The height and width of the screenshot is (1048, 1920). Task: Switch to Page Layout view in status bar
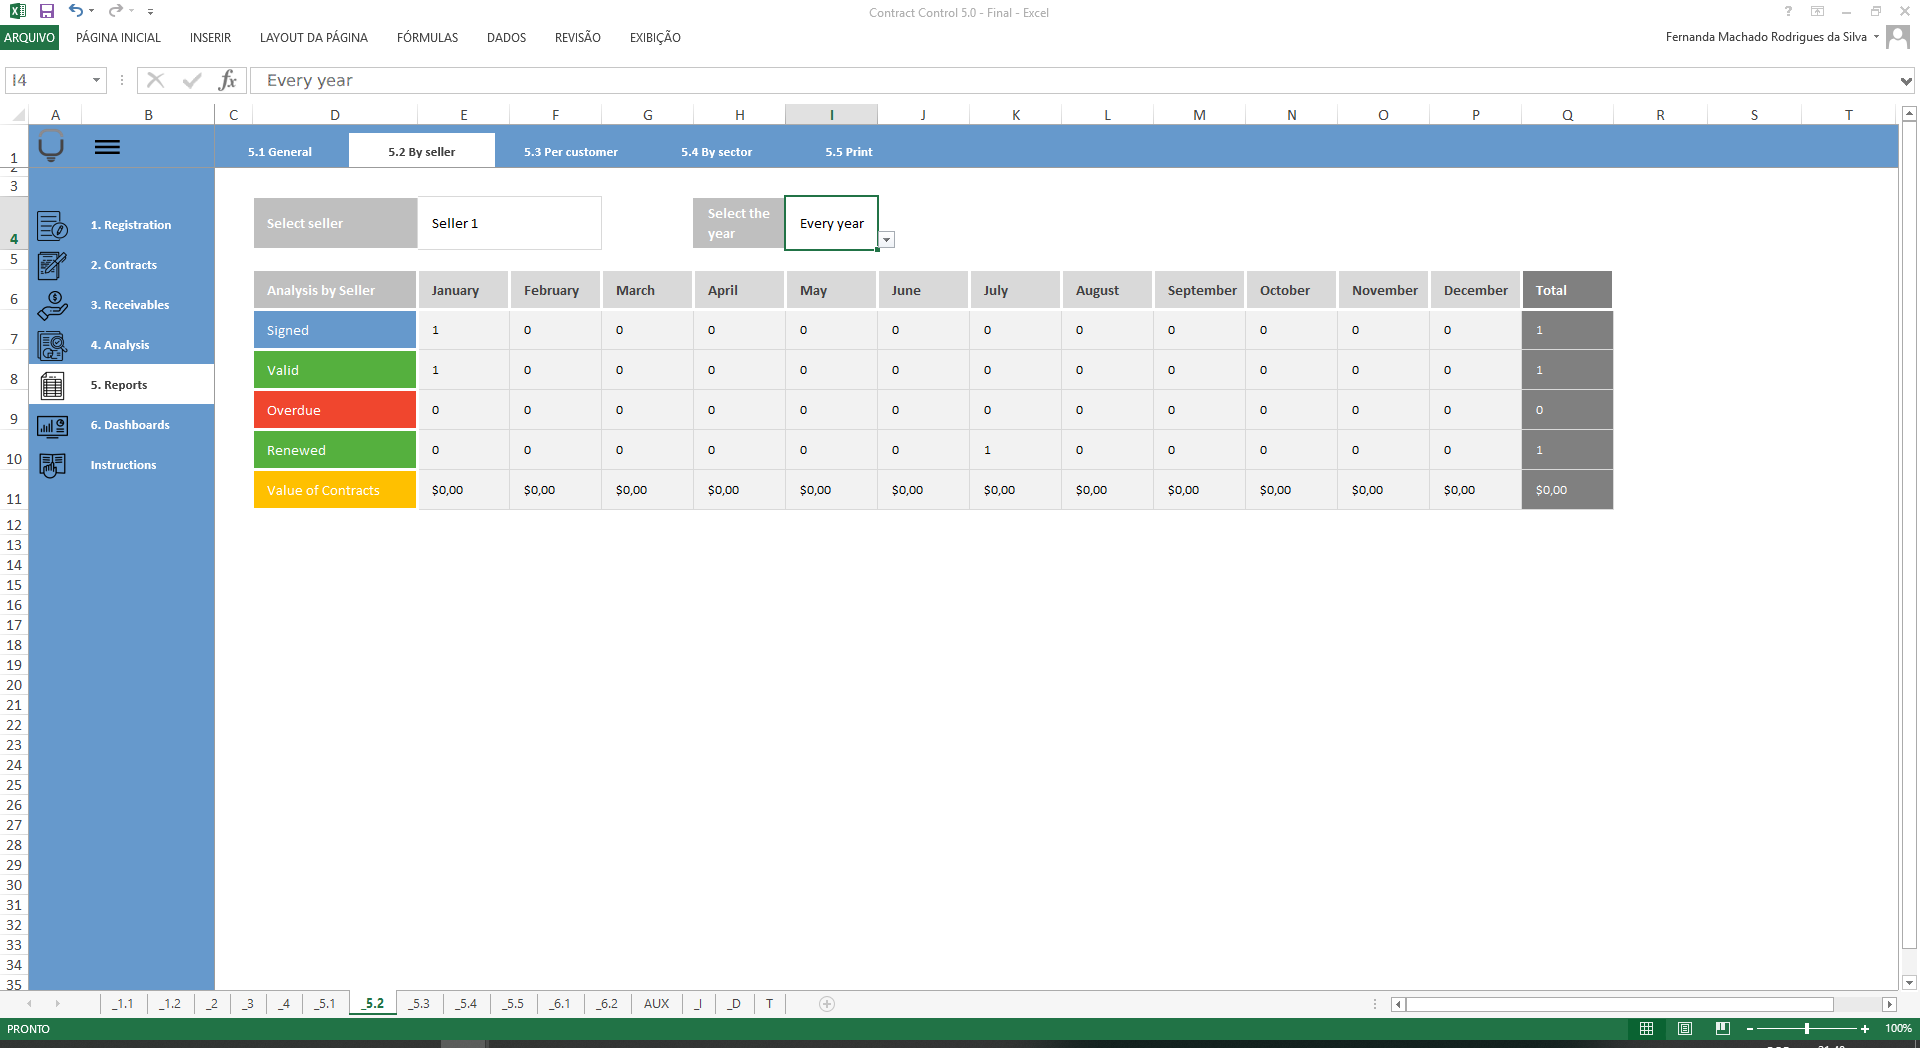1684,1028
